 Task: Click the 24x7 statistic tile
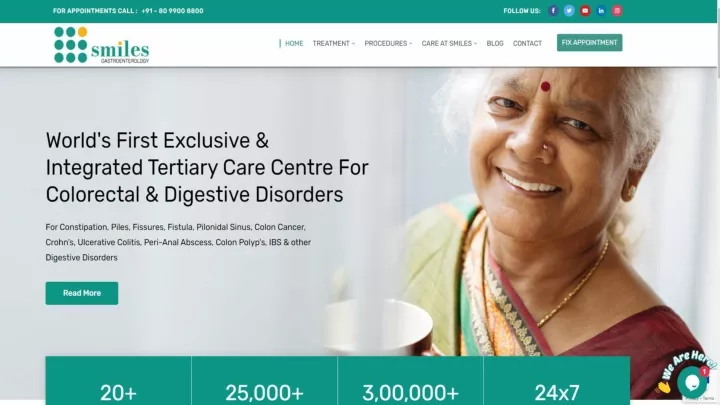(x=557, y=381)
